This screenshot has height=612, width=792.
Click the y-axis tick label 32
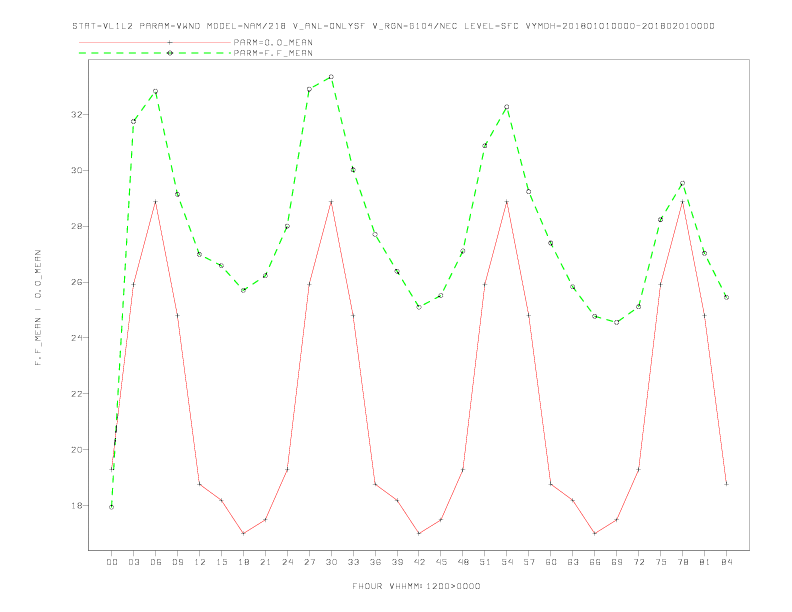(77, 115)
